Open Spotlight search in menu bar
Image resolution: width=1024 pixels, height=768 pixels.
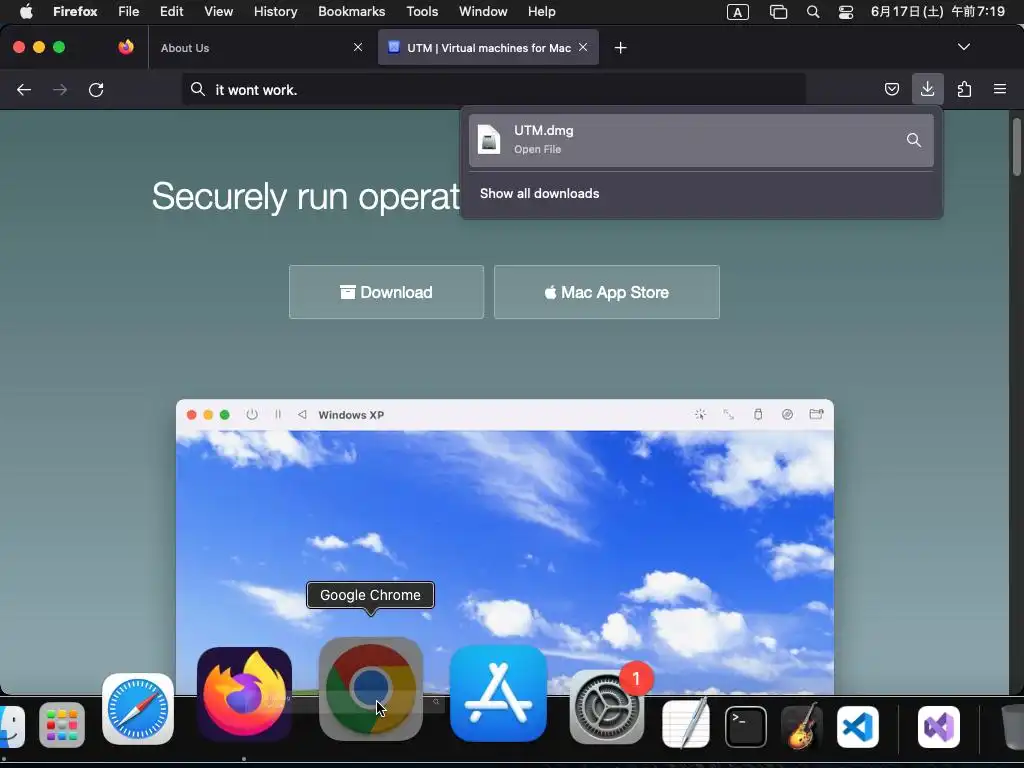tap(813, 12)
